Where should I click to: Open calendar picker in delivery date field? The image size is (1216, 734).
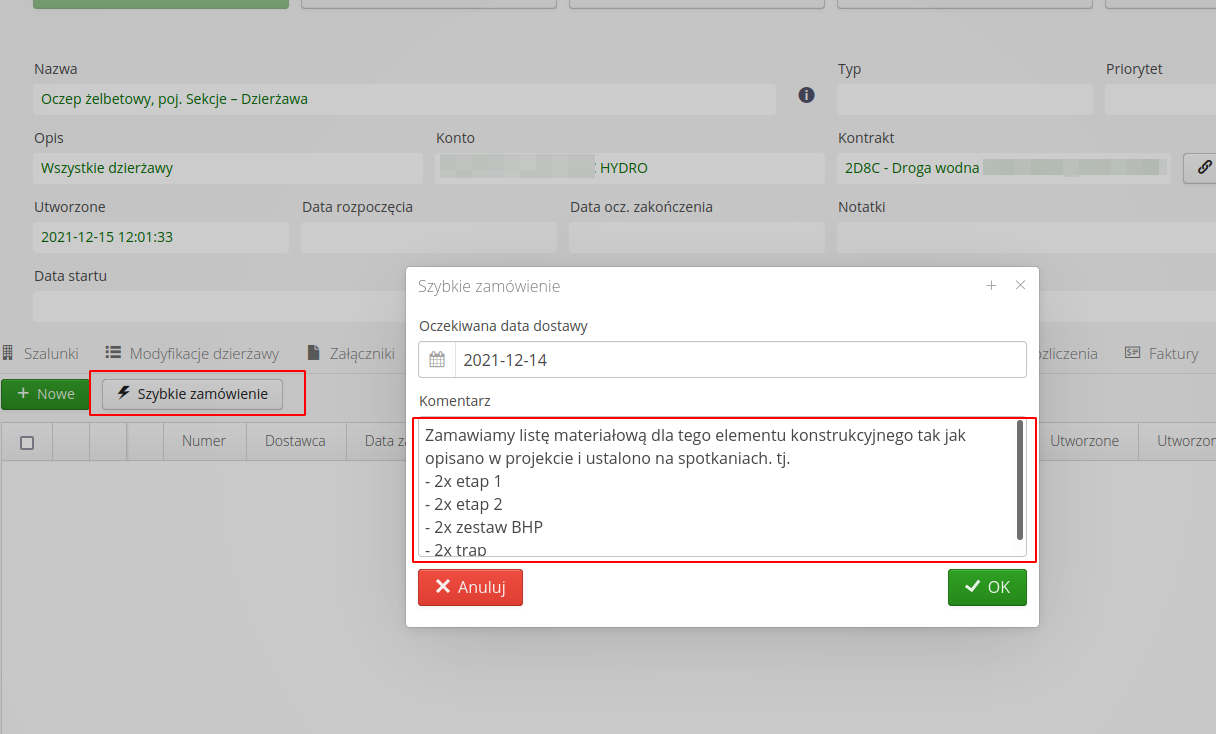tap(437, 360)
